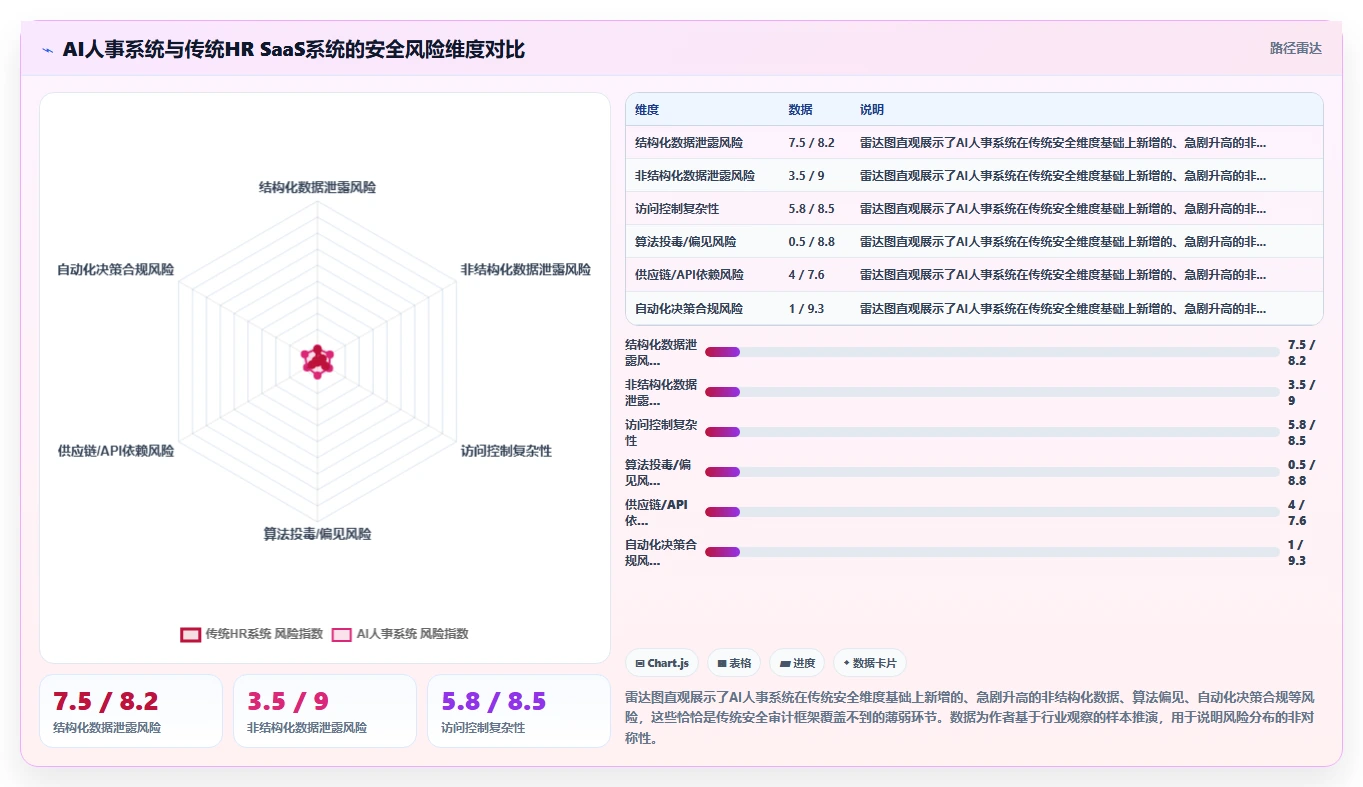Click the 说明 column header
Image resolution: width=1363 pixels, height=787 pixels.
pyautogui.click(x=872, y=110)
